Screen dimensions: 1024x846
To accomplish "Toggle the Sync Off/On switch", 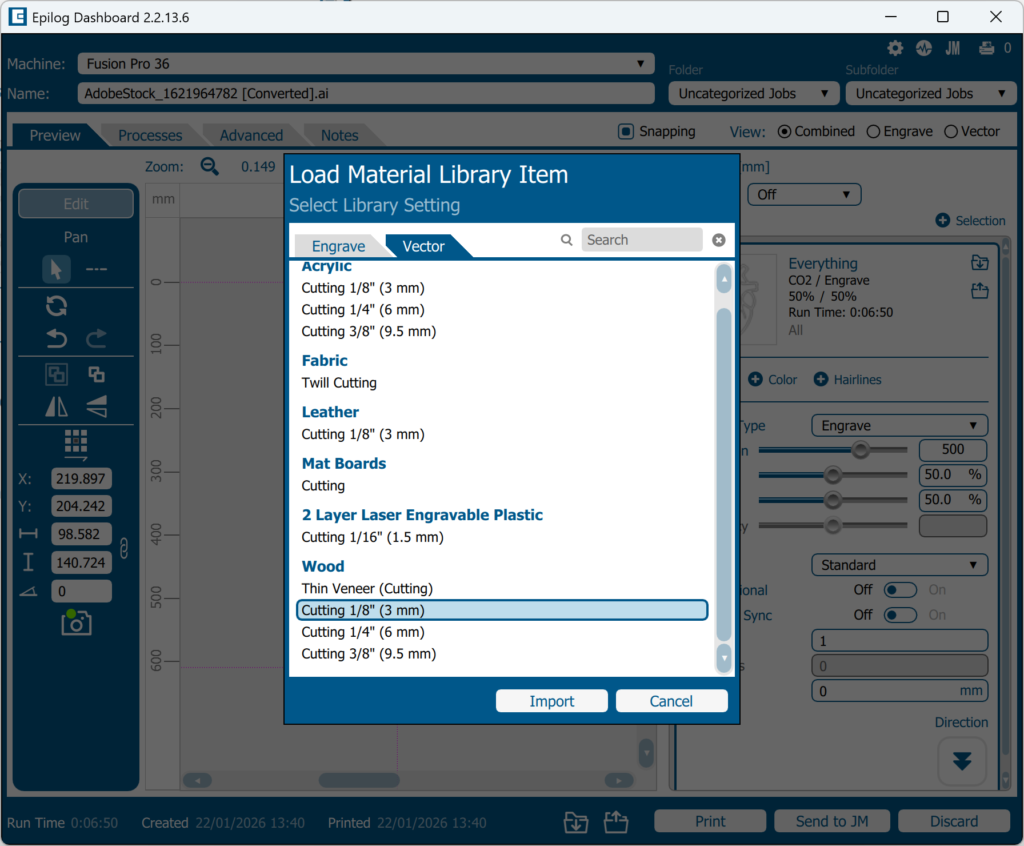I will 900,615.
